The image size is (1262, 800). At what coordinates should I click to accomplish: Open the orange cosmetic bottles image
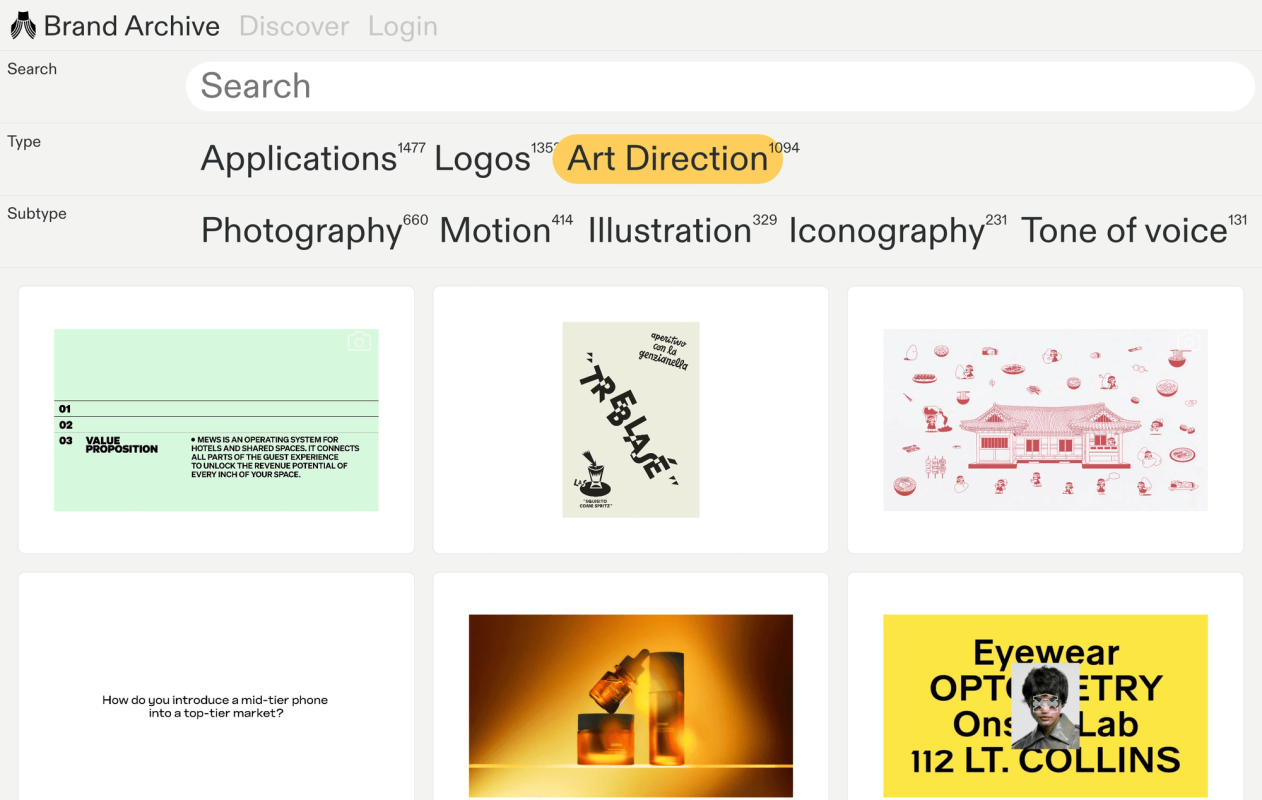tap(631, 706)
